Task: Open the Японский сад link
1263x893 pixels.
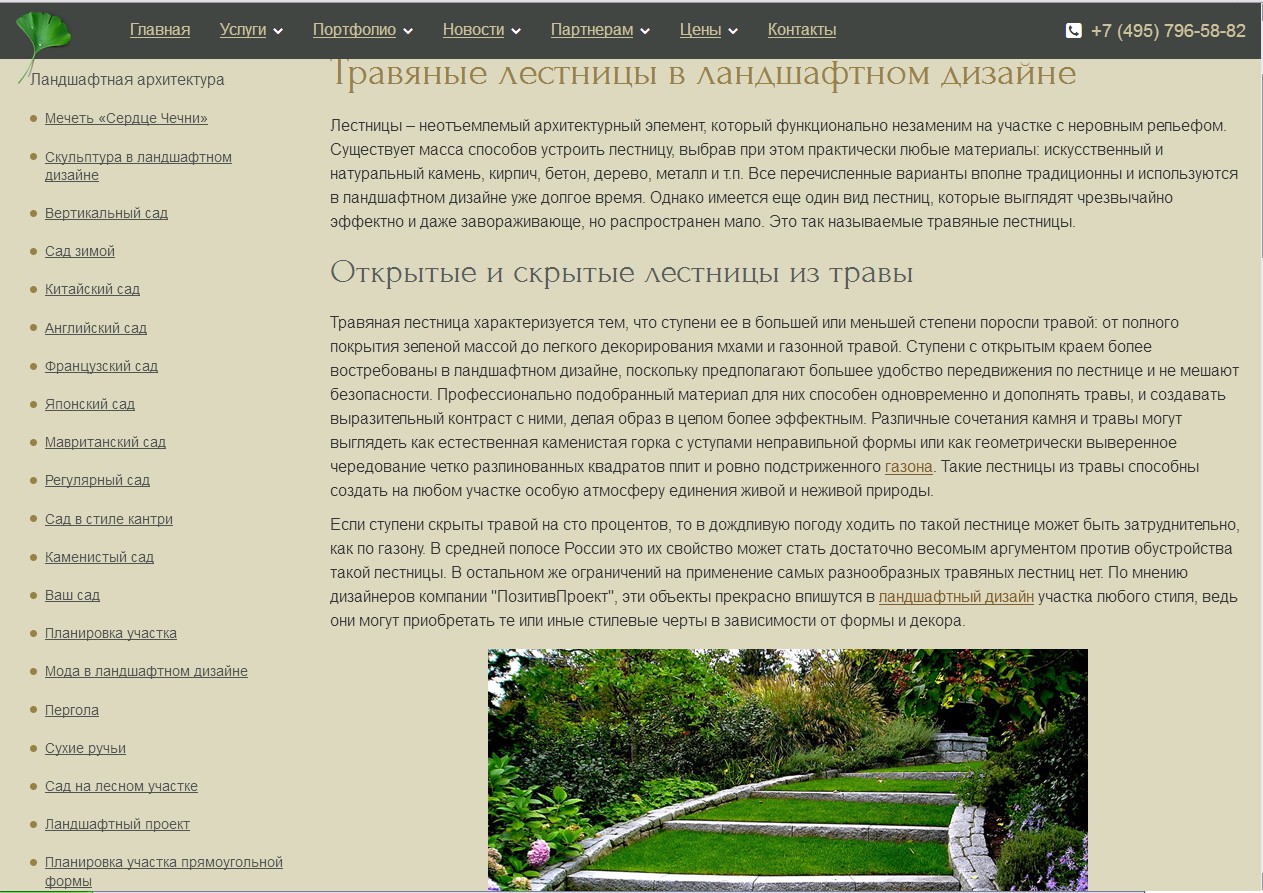Action: point(90,404)
